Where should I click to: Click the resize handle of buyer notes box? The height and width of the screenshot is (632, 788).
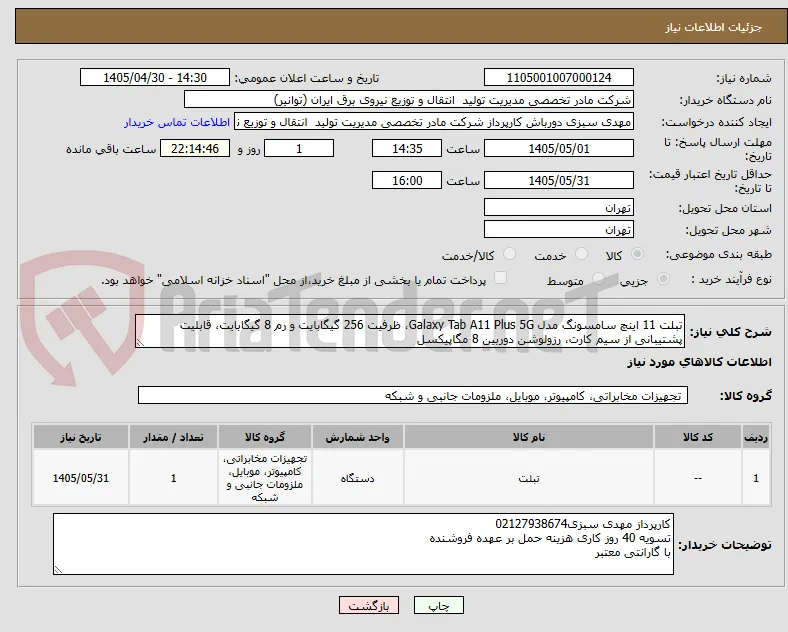(x=58, y=569)
